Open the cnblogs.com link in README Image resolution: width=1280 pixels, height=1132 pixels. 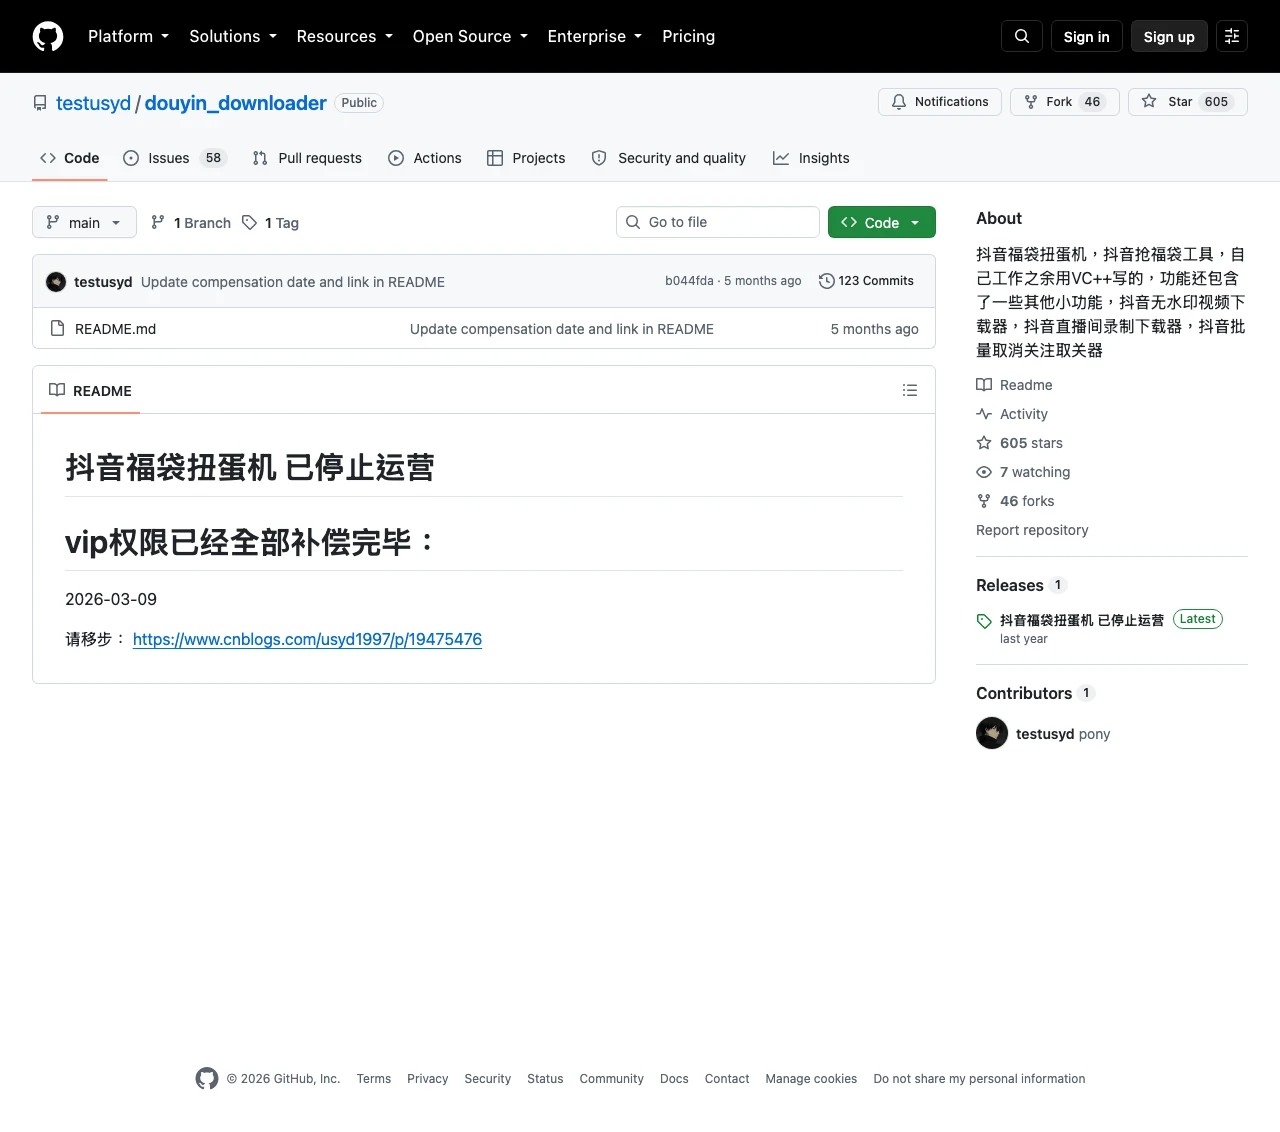[x=307, y=639]
